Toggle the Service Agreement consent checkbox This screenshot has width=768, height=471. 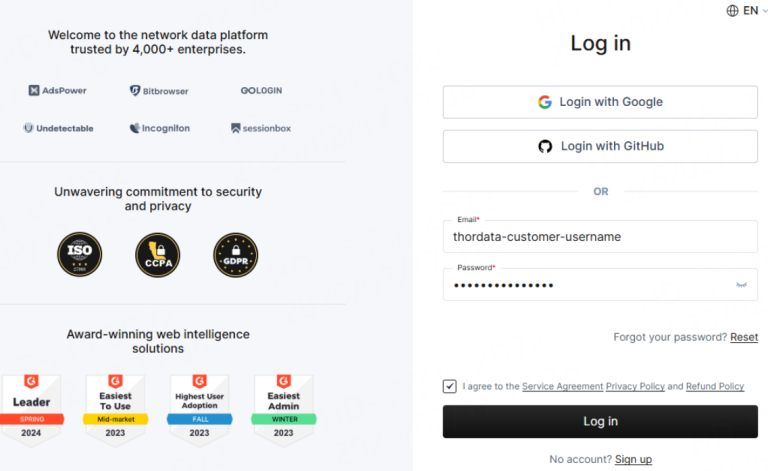tap(450, 386)
